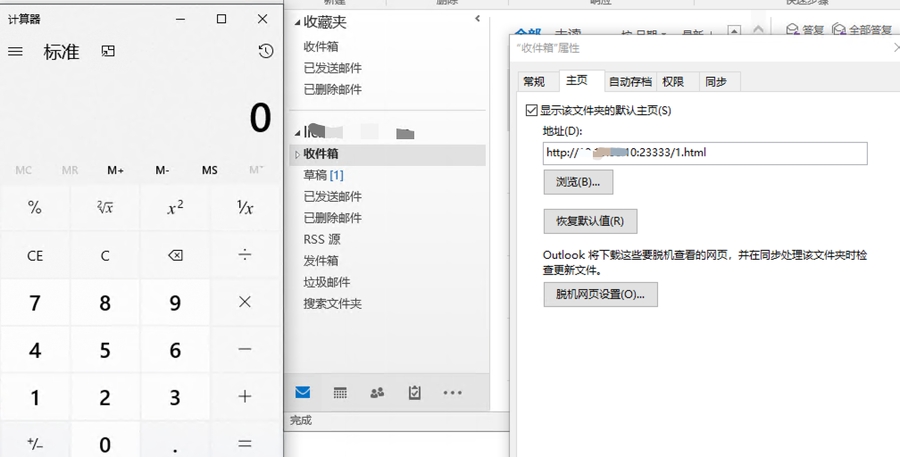The width and height of the screenshot is (900, 457).
Task: Collapse the 收藏夹 favorites section
Action: point(298,22)
